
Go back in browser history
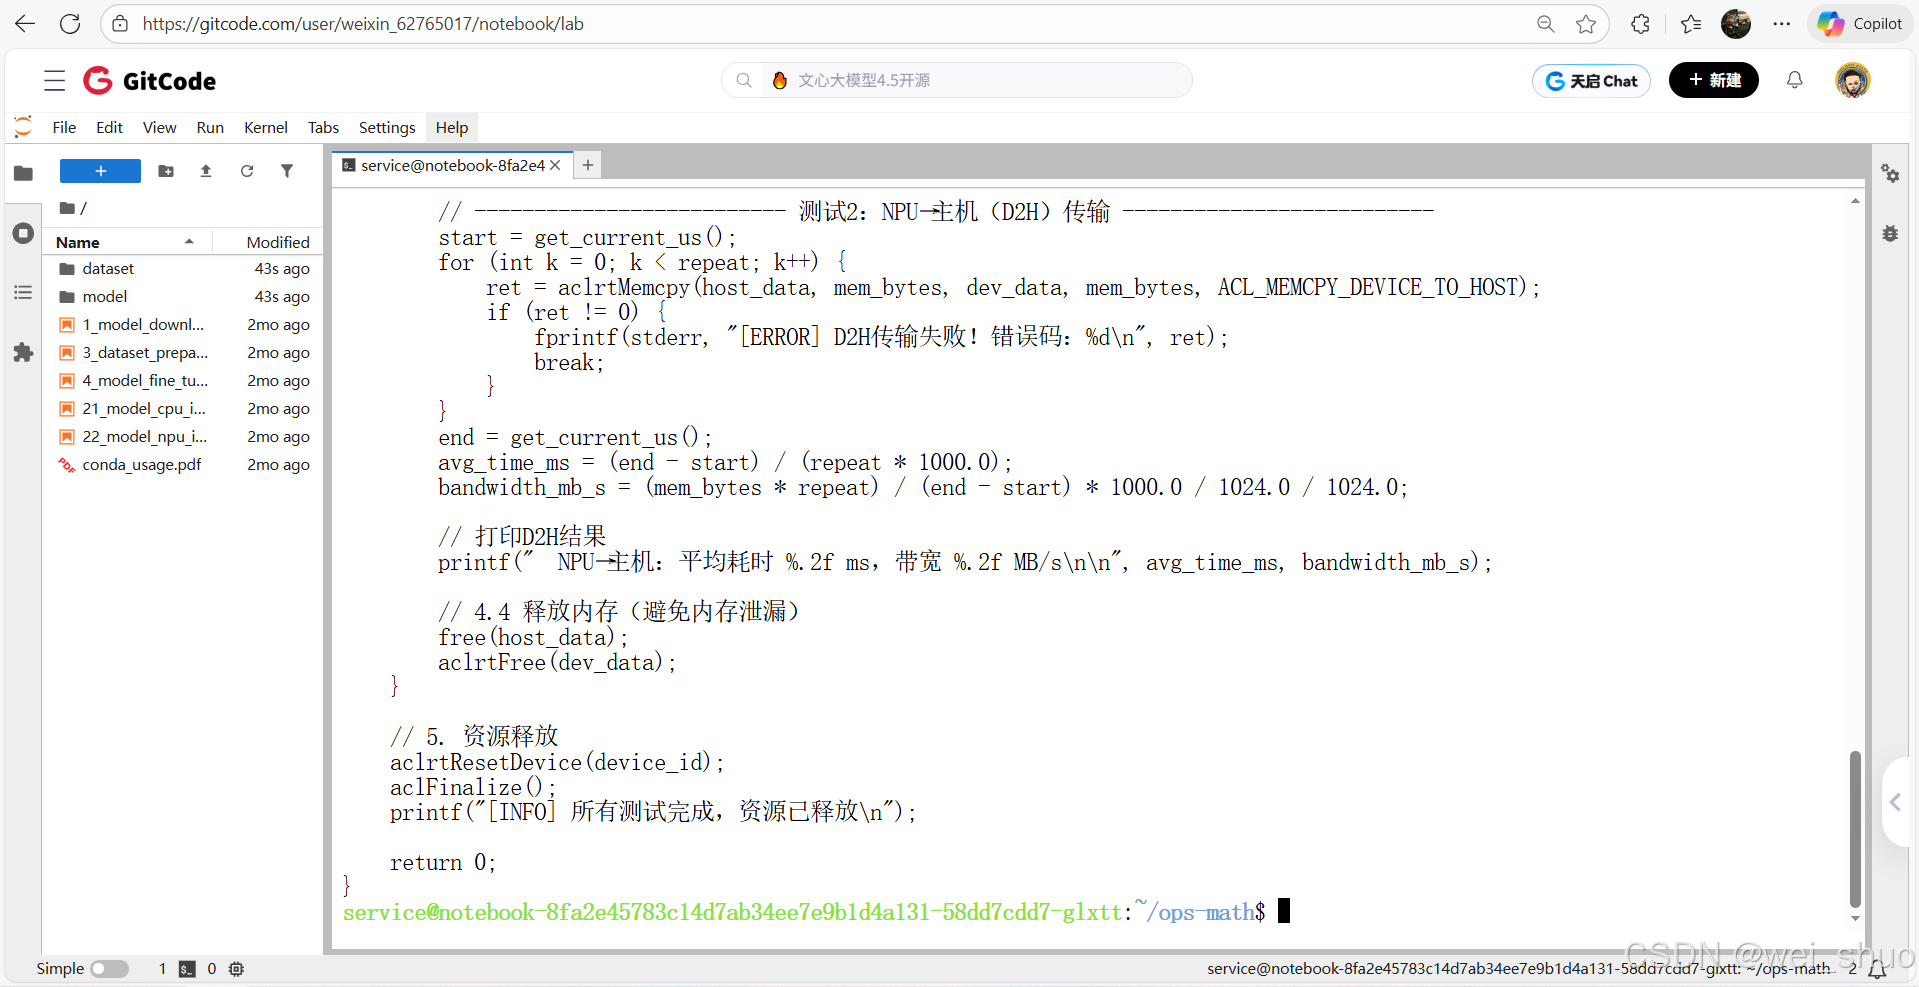[25, 24]
